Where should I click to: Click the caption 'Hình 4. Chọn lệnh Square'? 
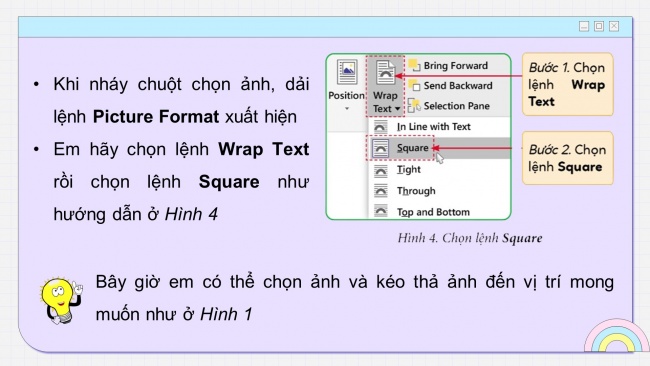pyautogui.click(x=470, y=238)
